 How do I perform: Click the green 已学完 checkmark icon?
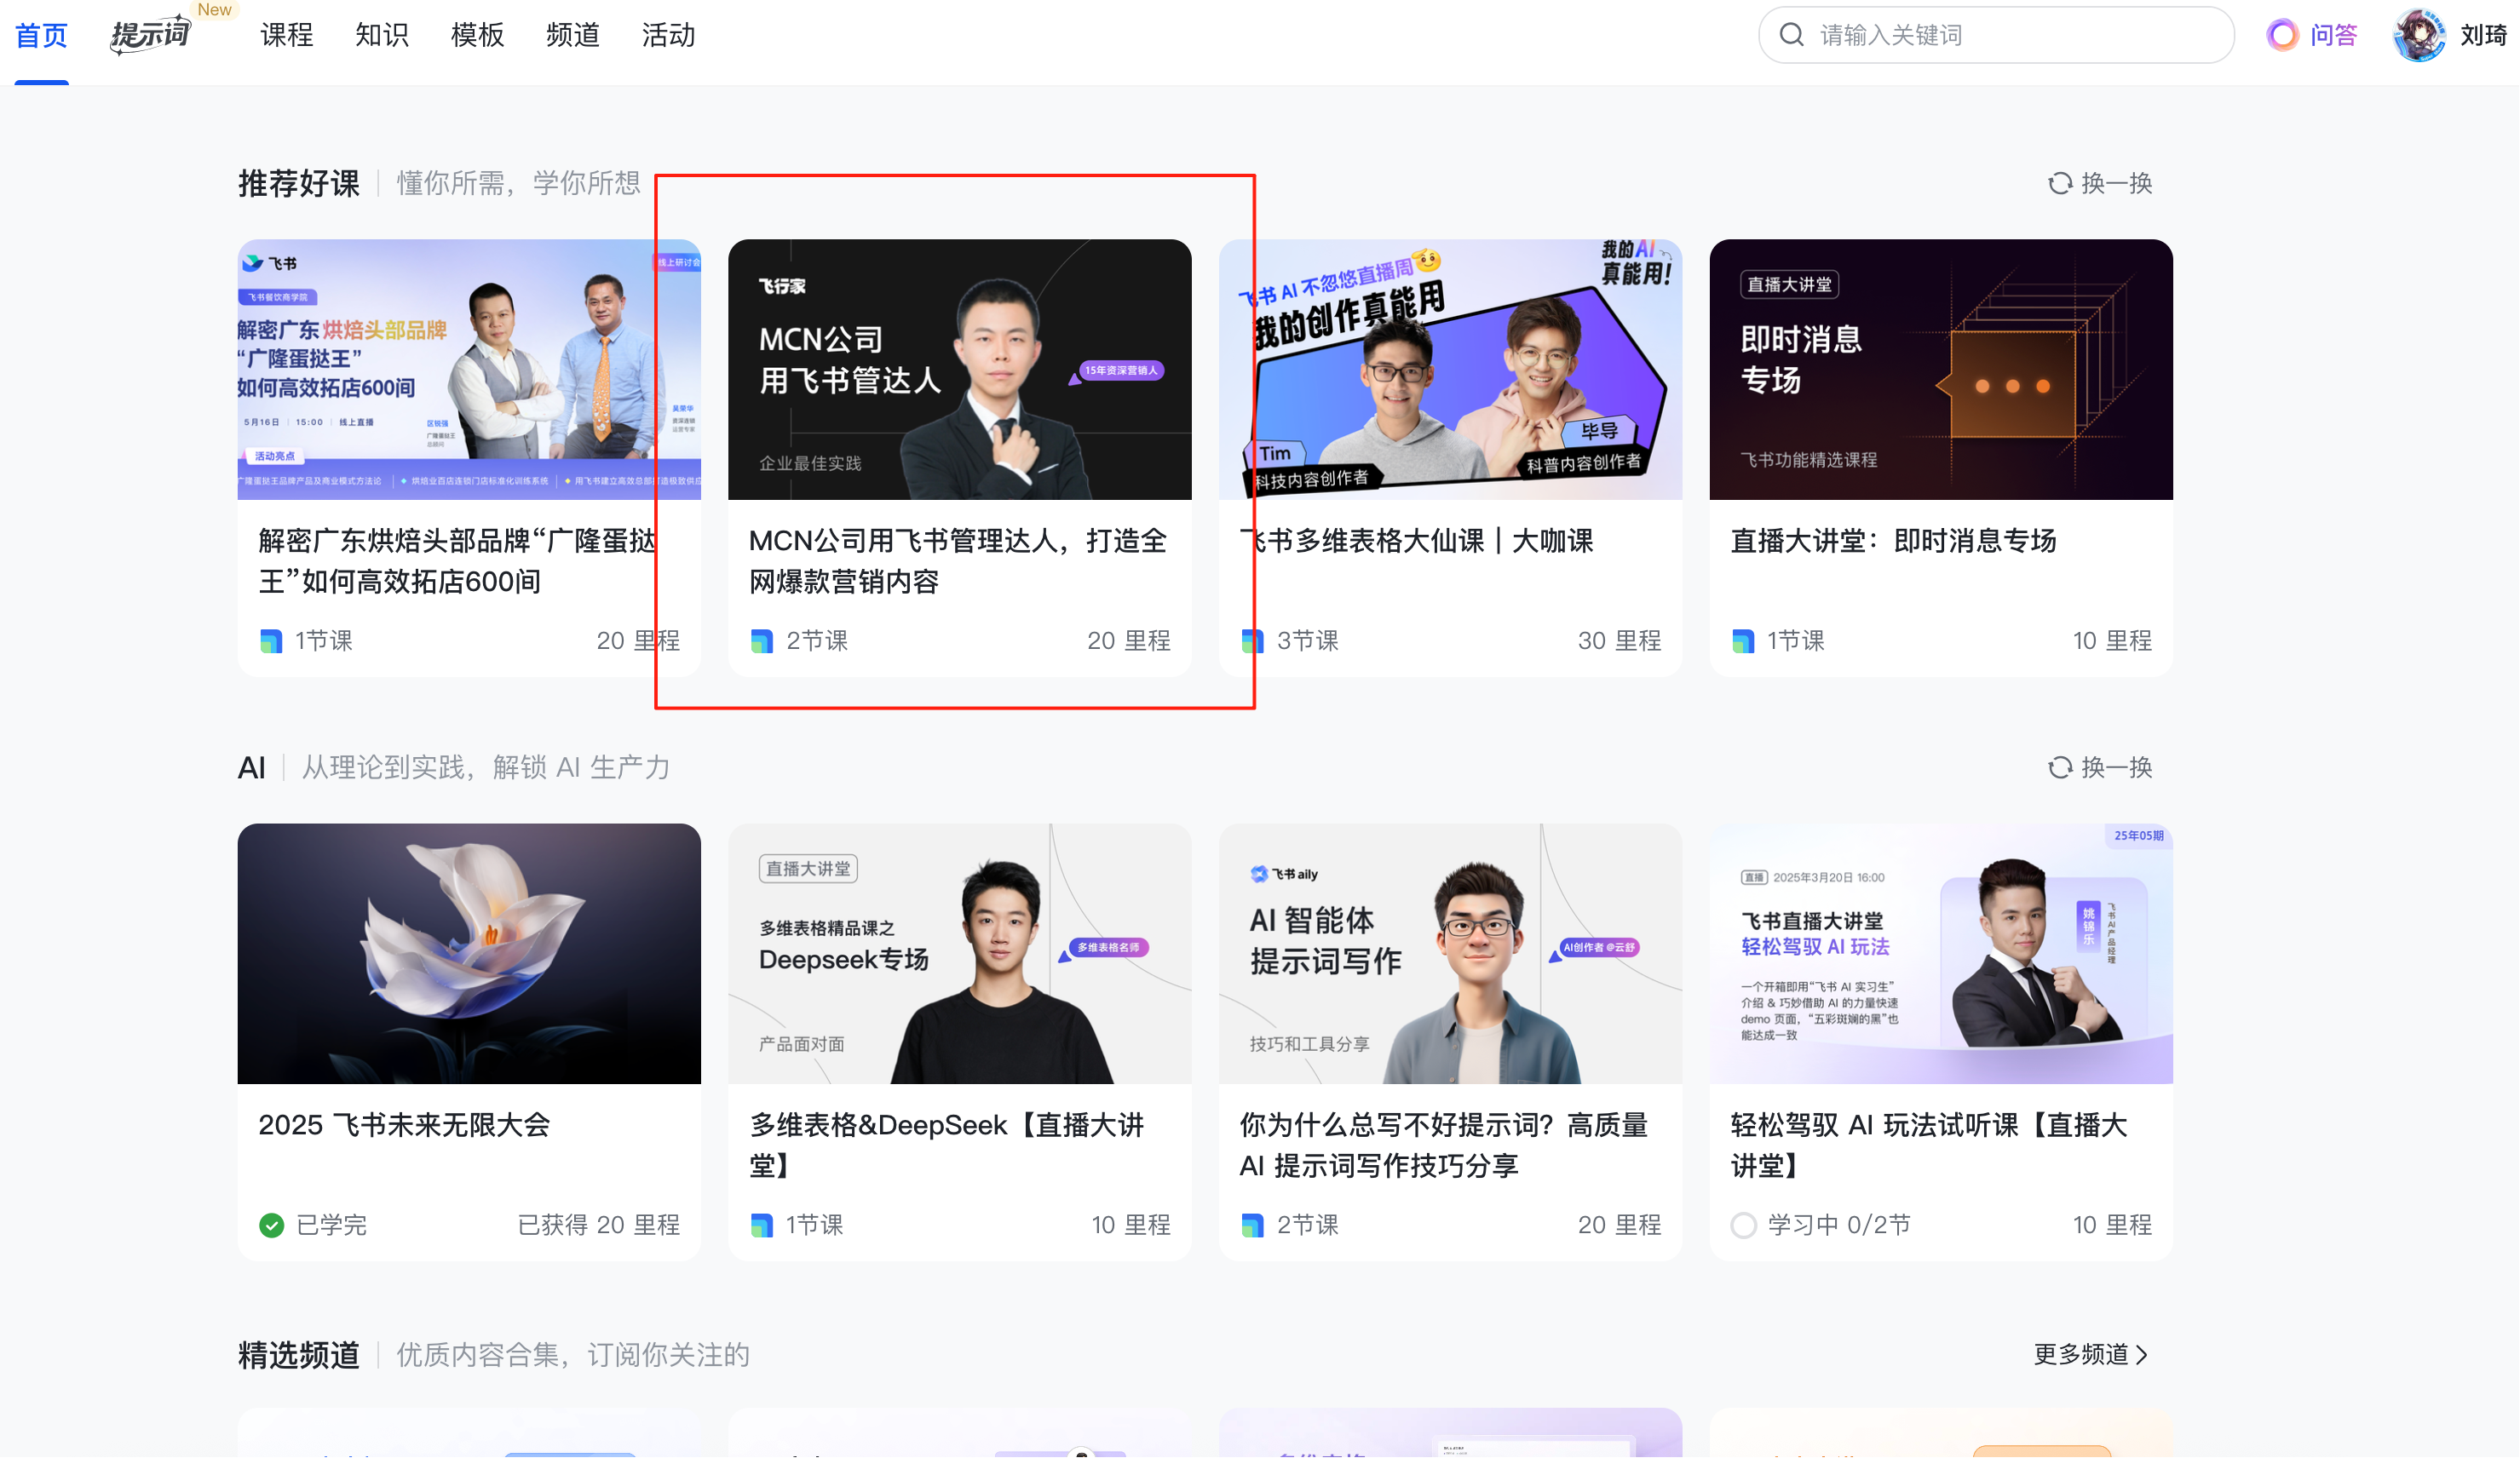pyautogui.click(x=271, y=1225)
